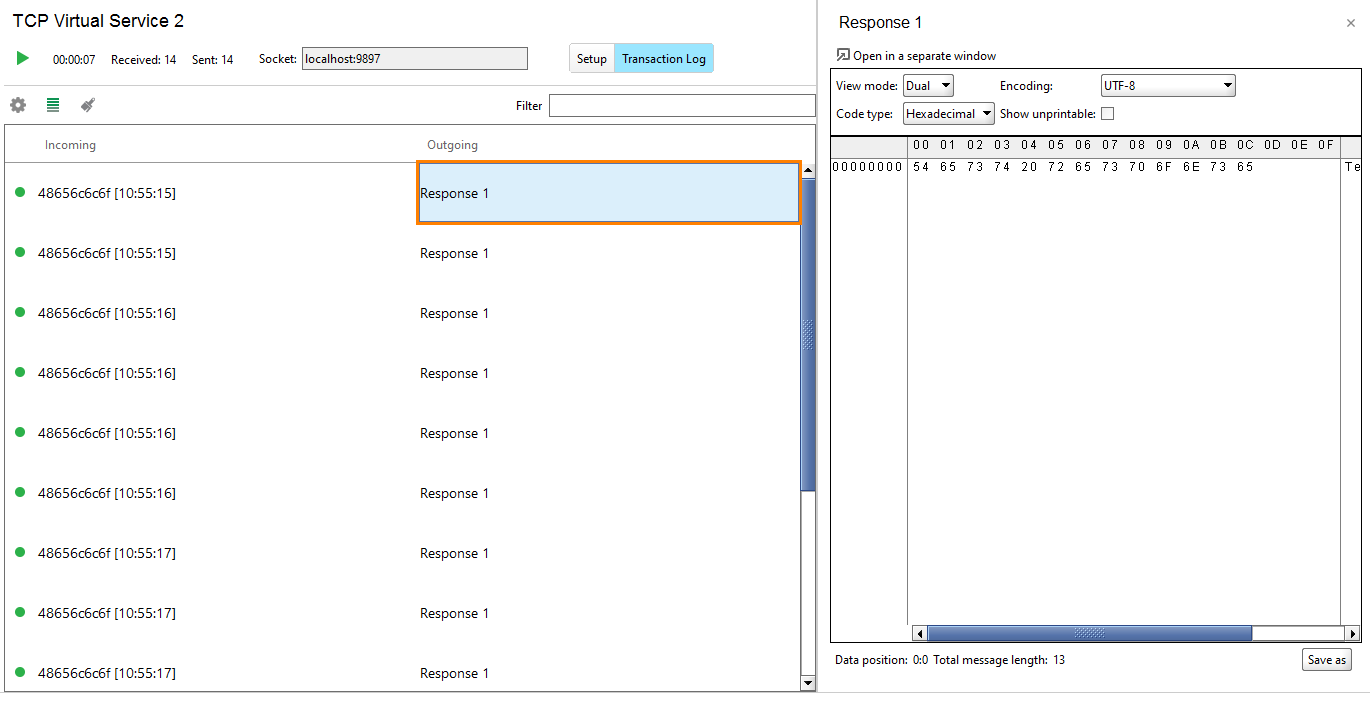Image resolution: width=1370 pixels, height=720 pixels.
Task: Click the horizontal scrollbar in the hex viewer
Action: click(1090, 632)
